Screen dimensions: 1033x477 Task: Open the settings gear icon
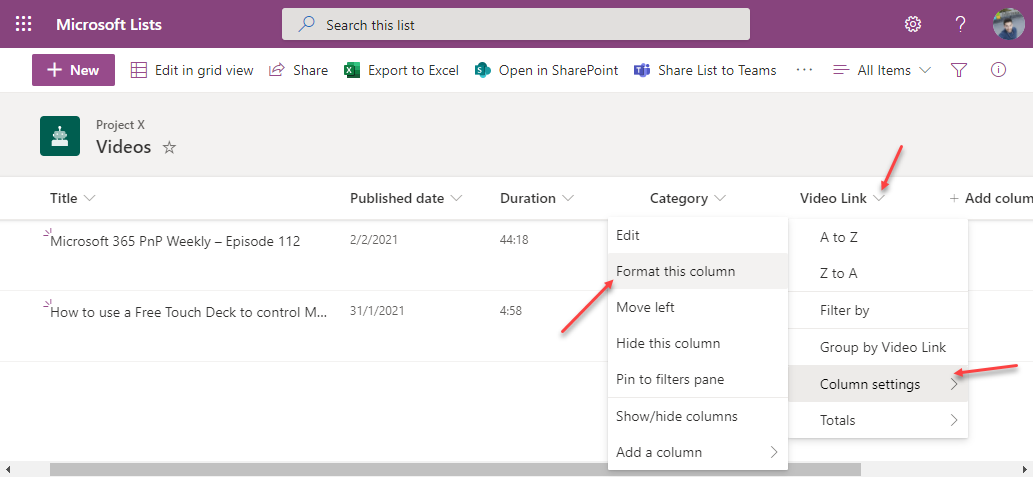(x=912, y=24)
